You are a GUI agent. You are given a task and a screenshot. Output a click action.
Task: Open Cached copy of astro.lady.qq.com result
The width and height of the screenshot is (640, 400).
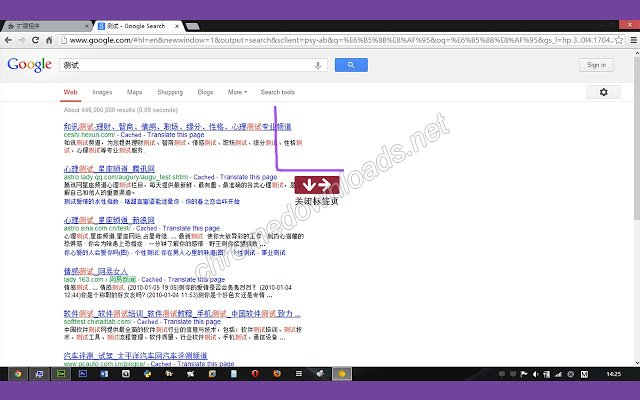pyautogui.click(x=204, y=177)
